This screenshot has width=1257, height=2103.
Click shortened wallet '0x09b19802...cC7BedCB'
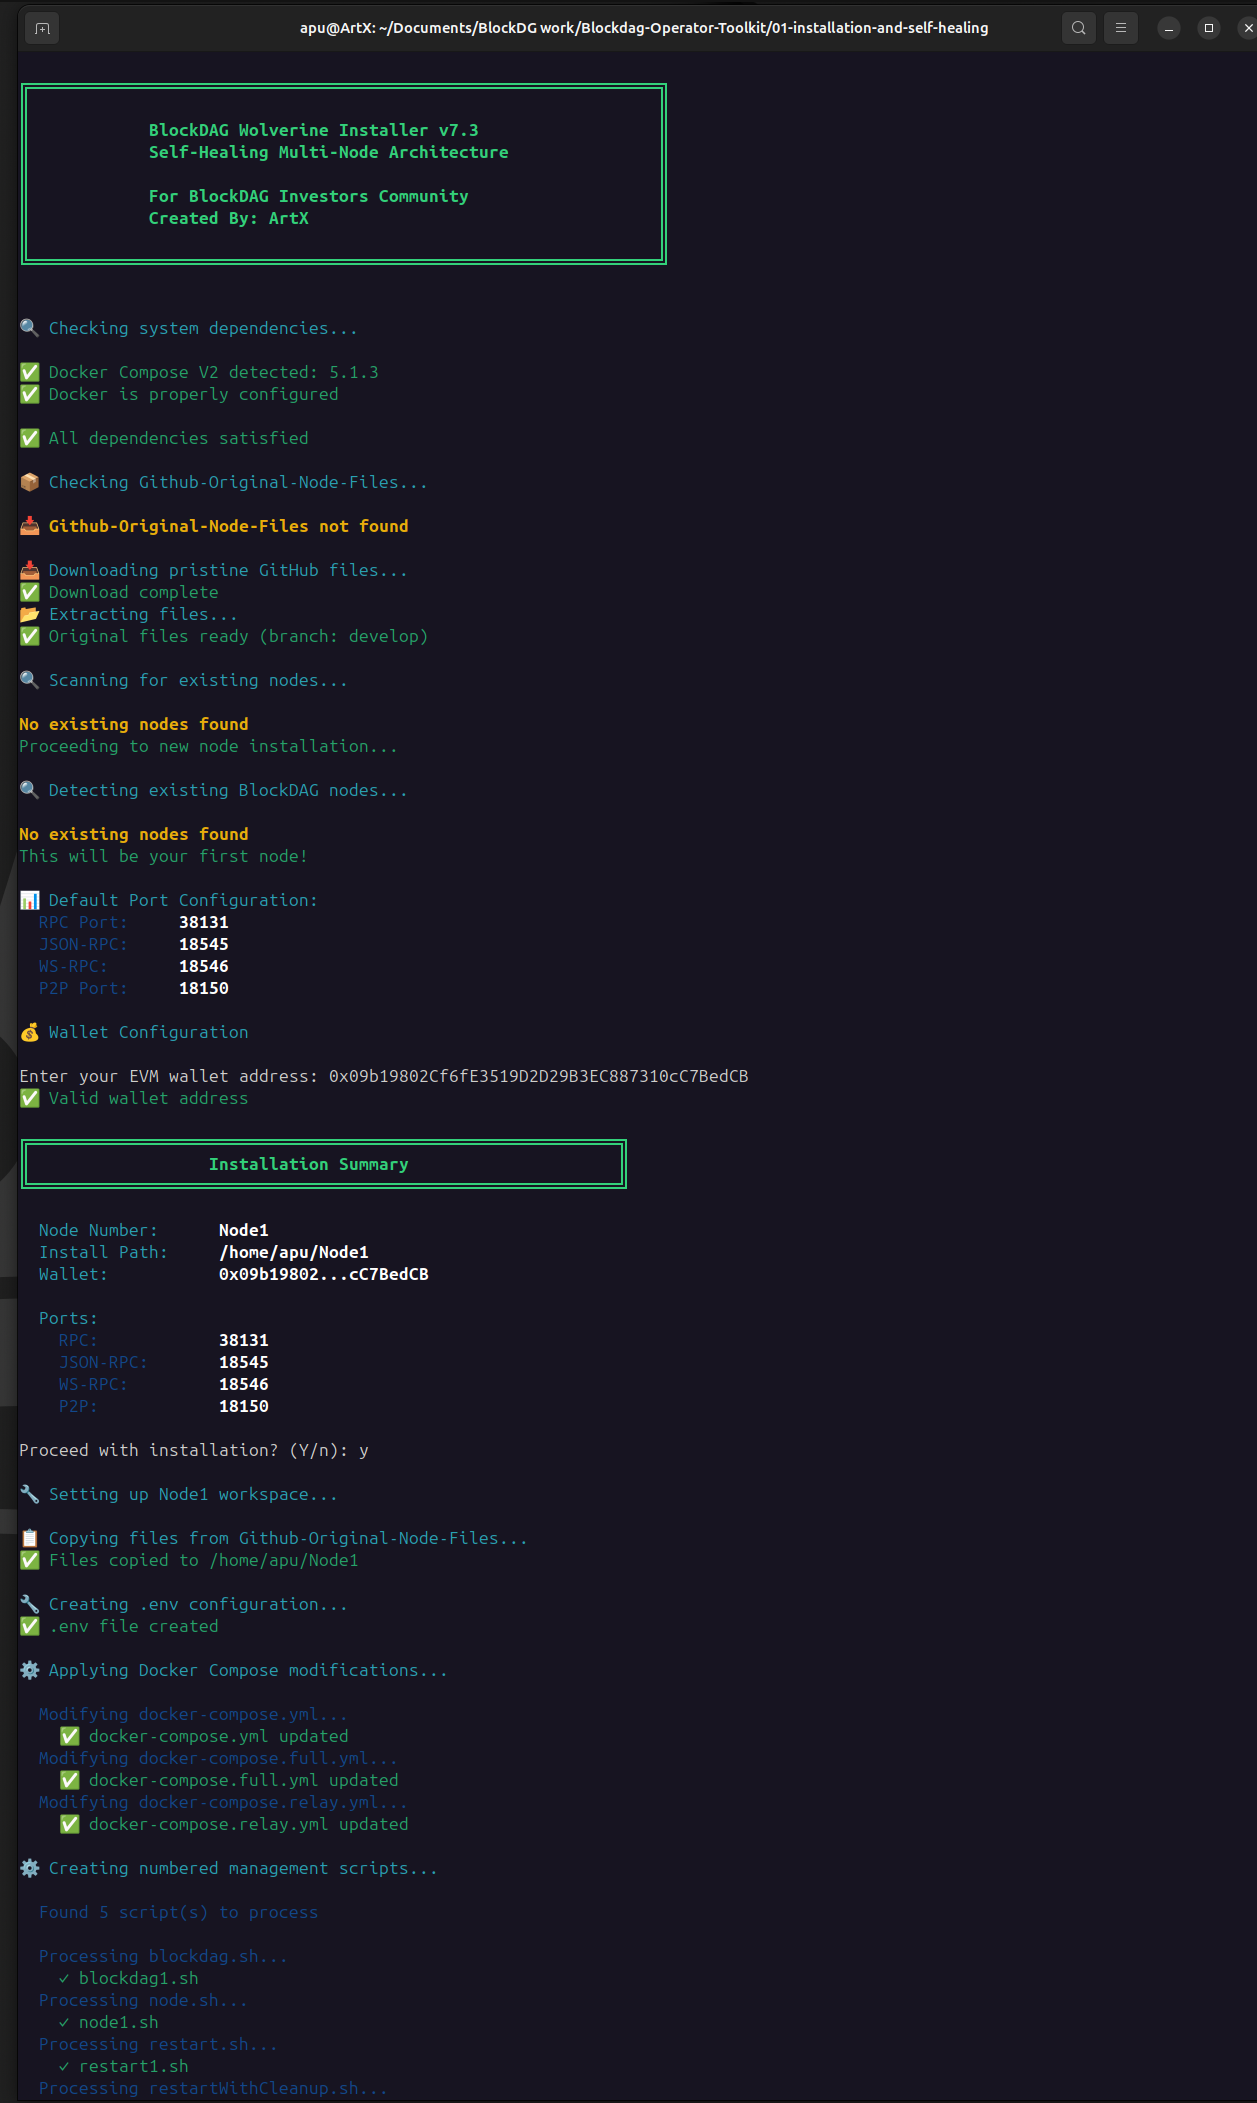pyautogui.click(x=323, y=1274)
